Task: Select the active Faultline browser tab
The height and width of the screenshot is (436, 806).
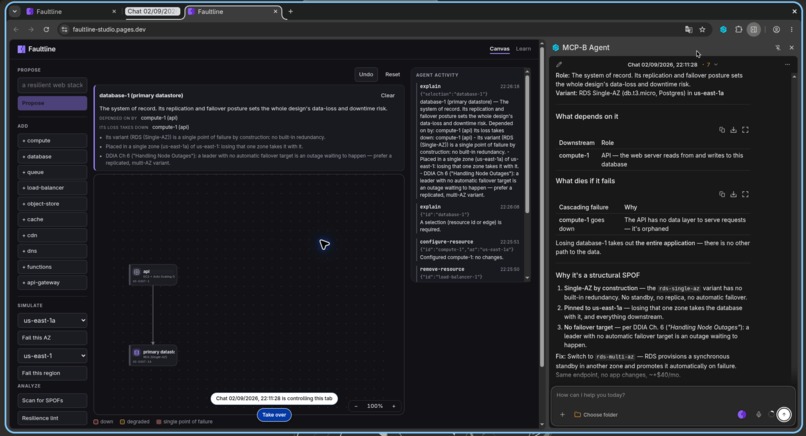Action: pos(232,11)
